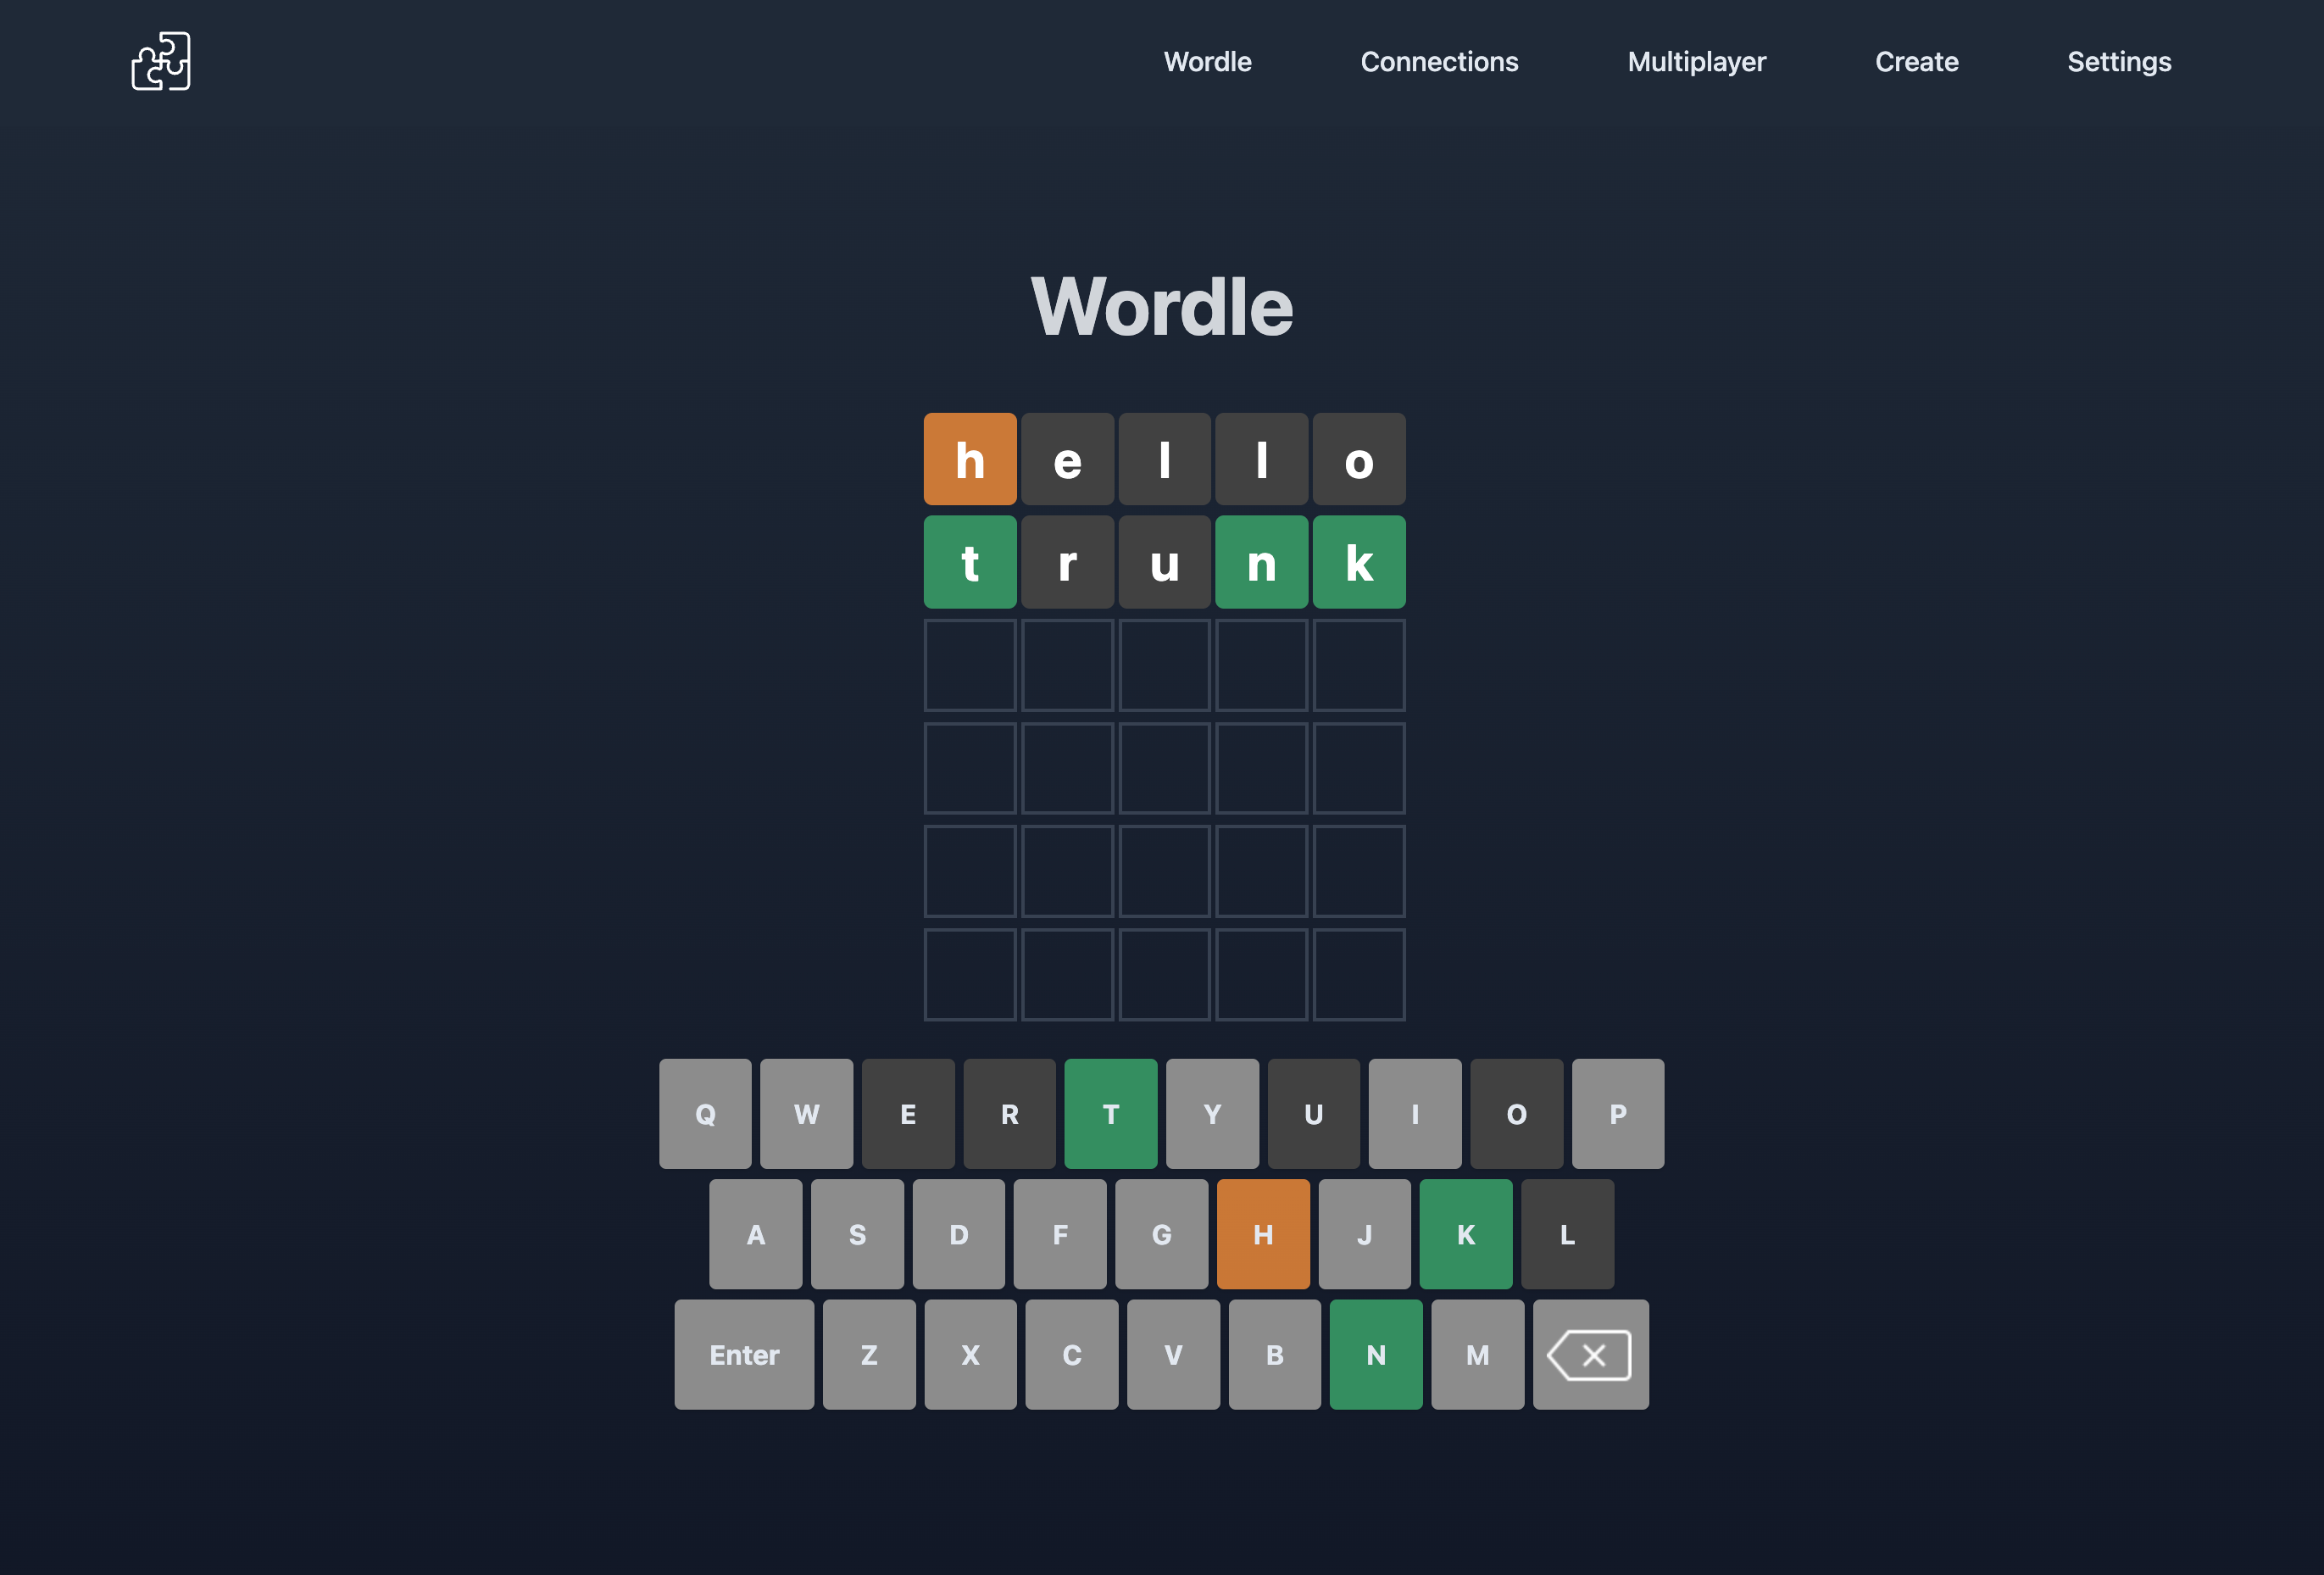Tap the Y key on keyboard

point(1212,1113)
